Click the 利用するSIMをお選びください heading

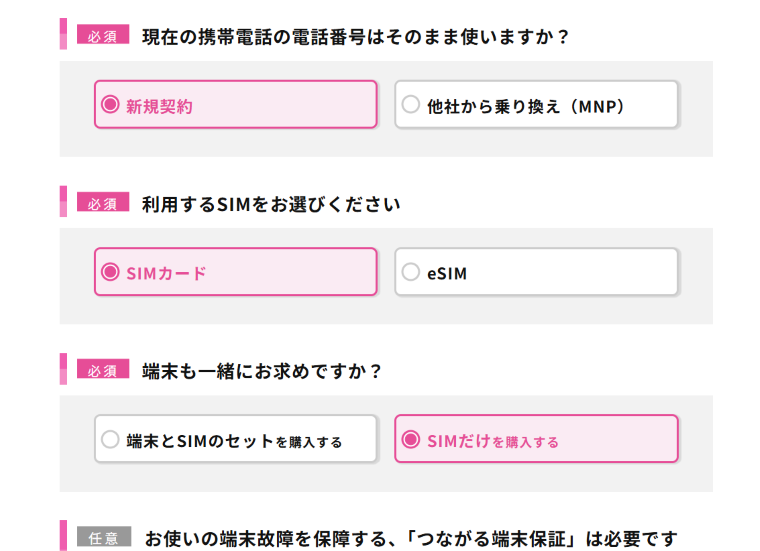[x=271, y=204]
